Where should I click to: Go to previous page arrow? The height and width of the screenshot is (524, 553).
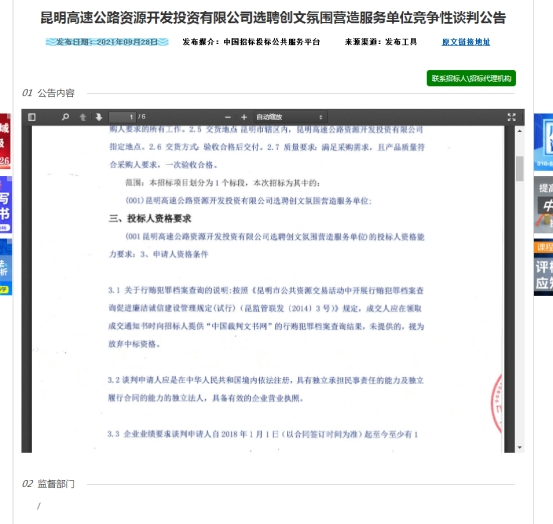(x=83, y=117)
